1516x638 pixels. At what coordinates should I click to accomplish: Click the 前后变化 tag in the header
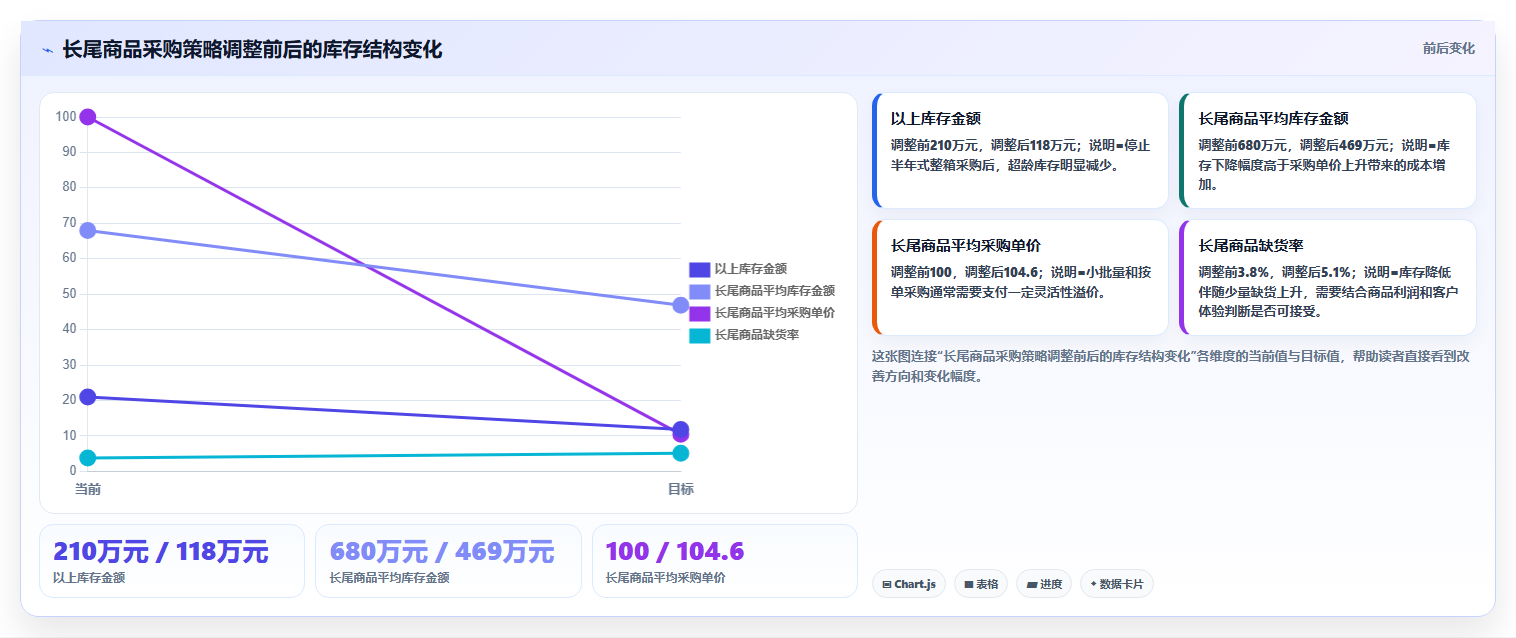coord(1448,49)
